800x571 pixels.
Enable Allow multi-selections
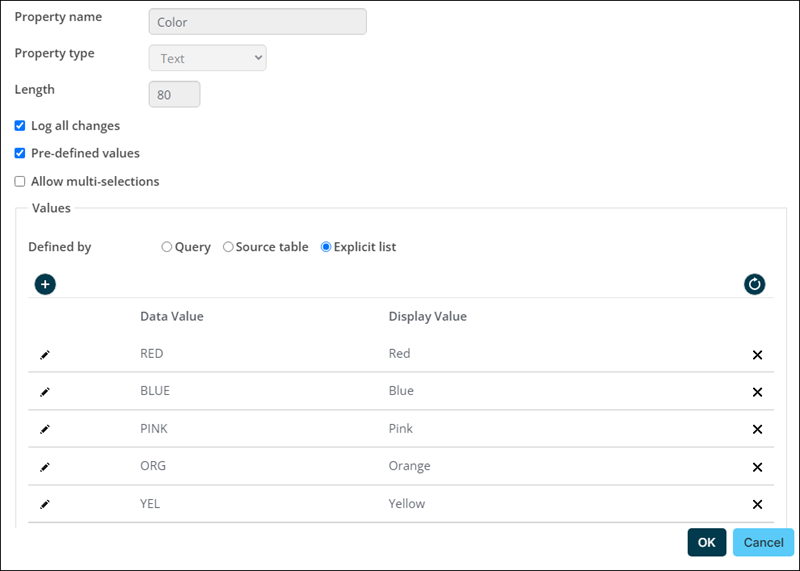tap(20, 182)
